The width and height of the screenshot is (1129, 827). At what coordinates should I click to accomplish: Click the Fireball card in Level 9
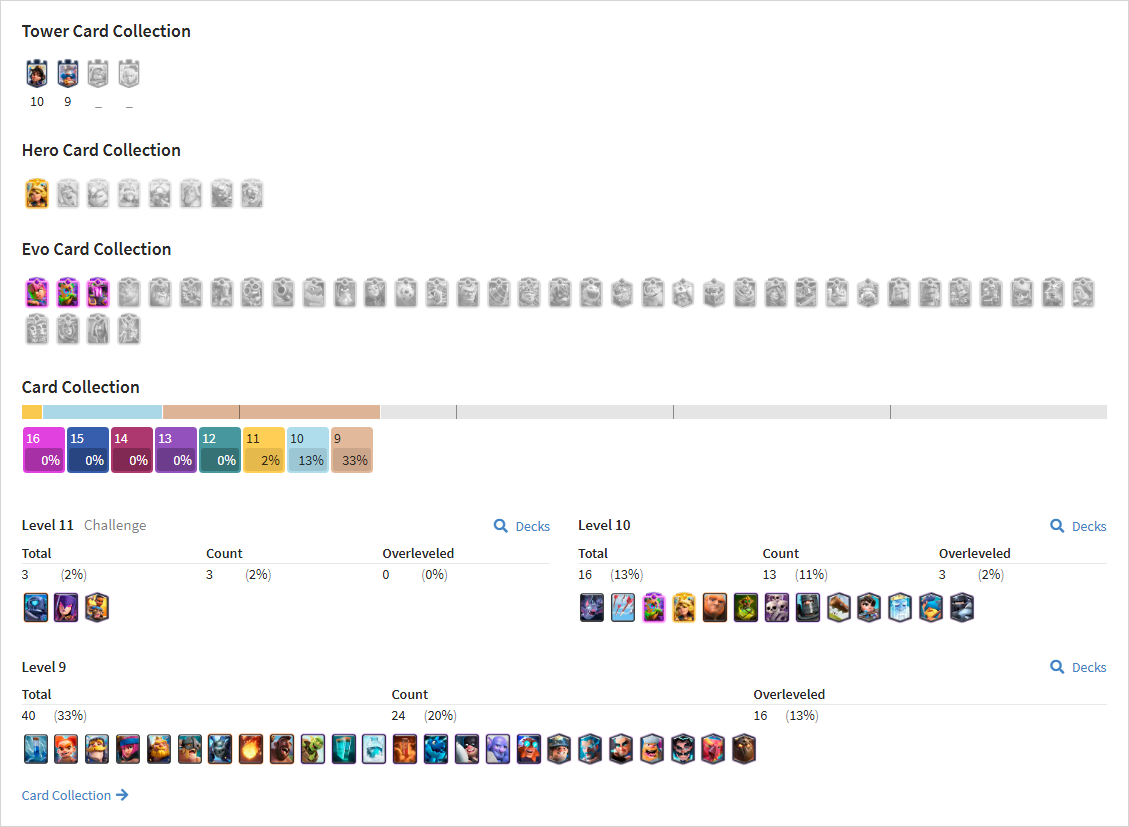[x=251, y=749]
